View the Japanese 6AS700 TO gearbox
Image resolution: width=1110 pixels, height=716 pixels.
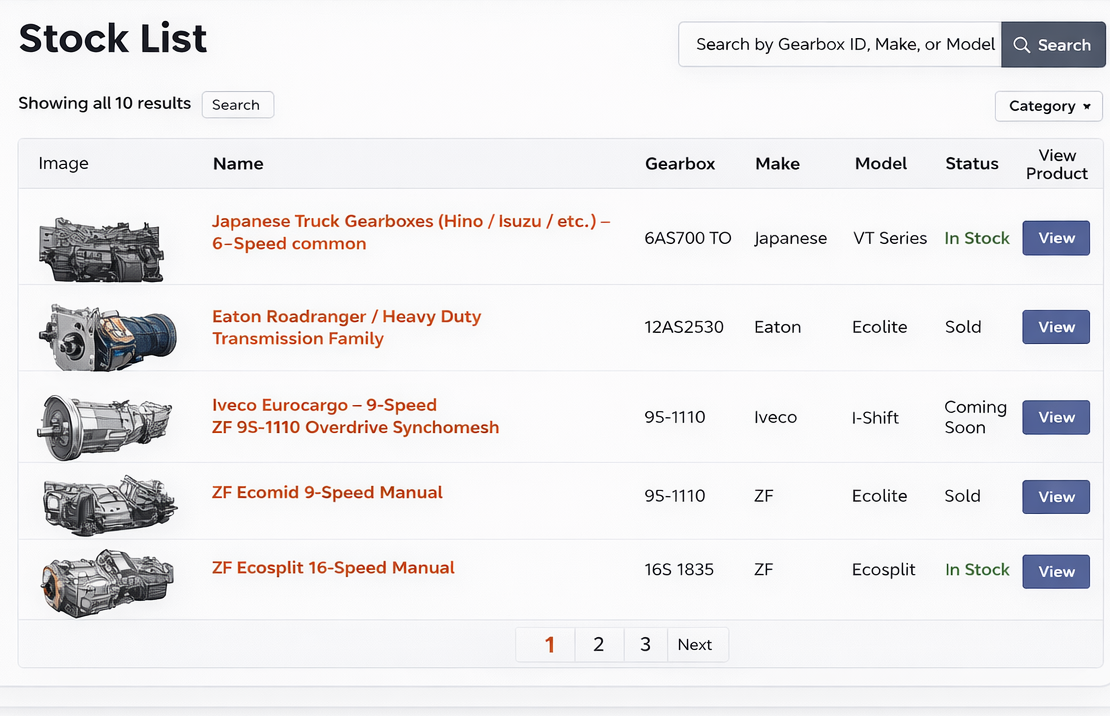(1055, 238)
